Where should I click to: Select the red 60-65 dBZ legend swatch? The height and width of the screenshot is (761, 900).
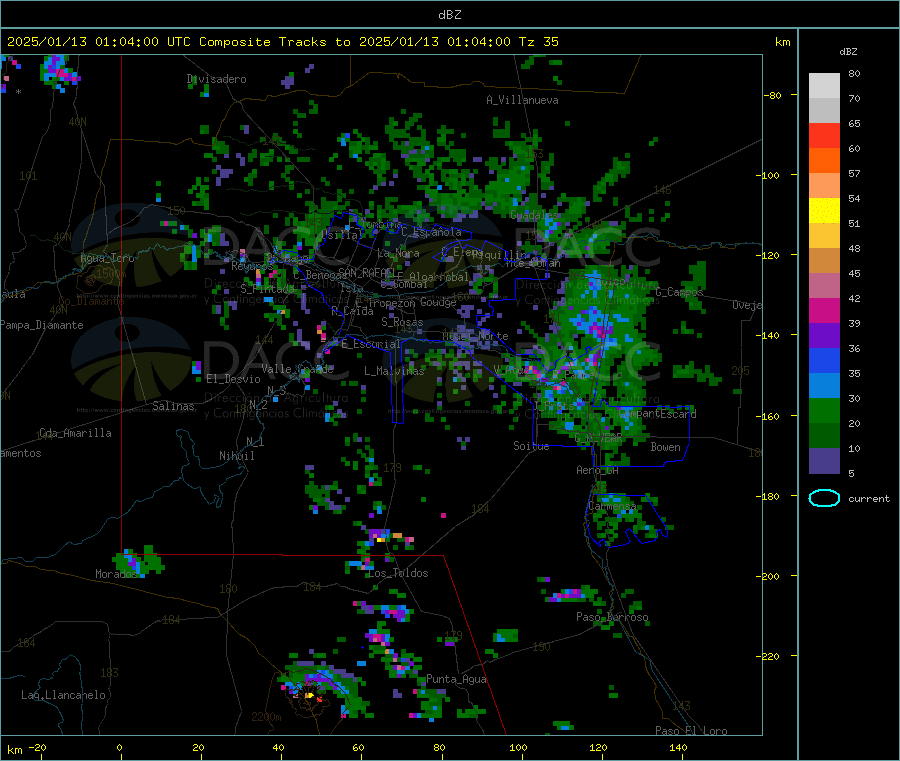coord(824,135)
